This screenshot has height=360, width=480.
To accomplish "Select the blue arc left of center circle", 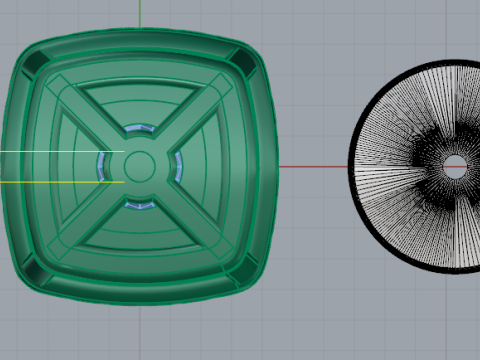I will click(100, 166).
